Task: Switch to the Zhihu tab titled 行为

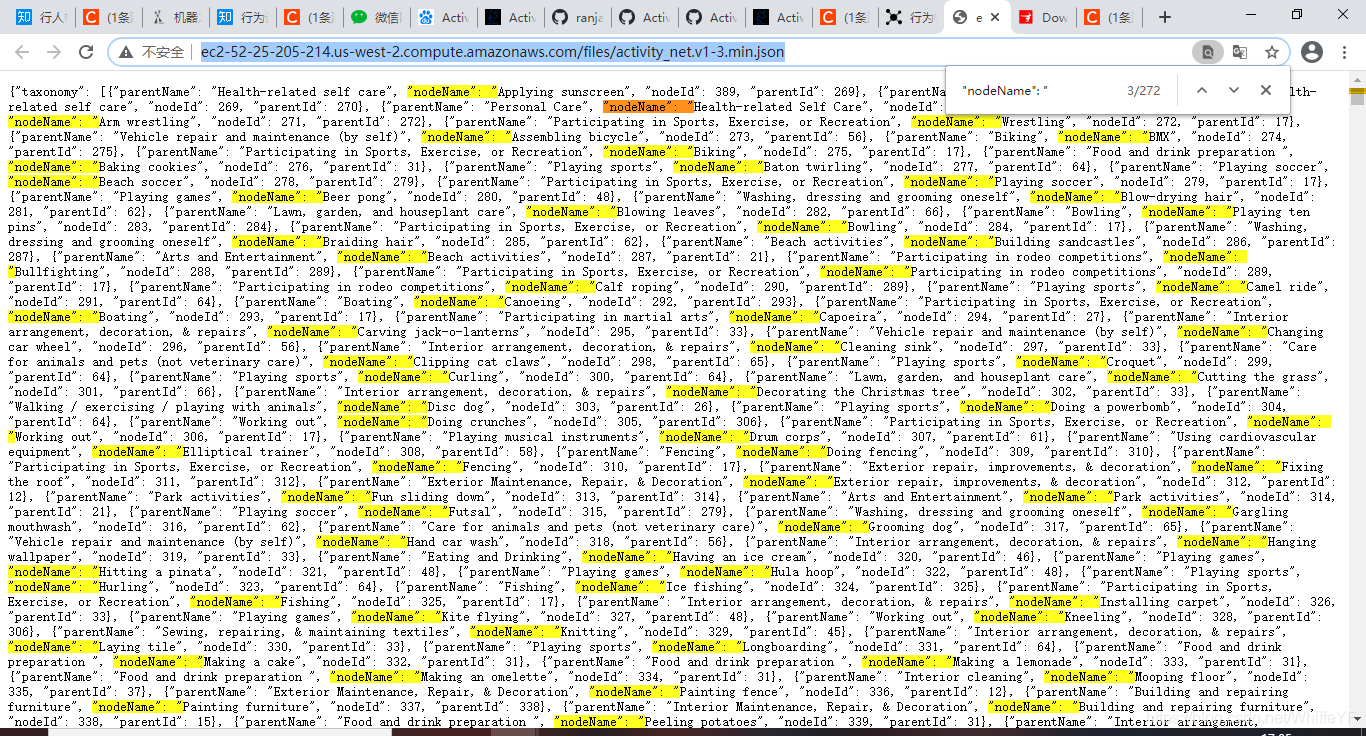Action: 243,17
